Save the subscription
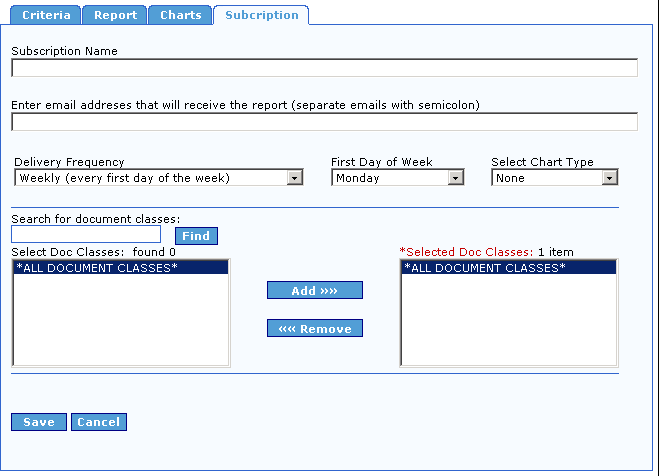Image resolution: width=659 pixels, height=476 pixels. point(39,422)
